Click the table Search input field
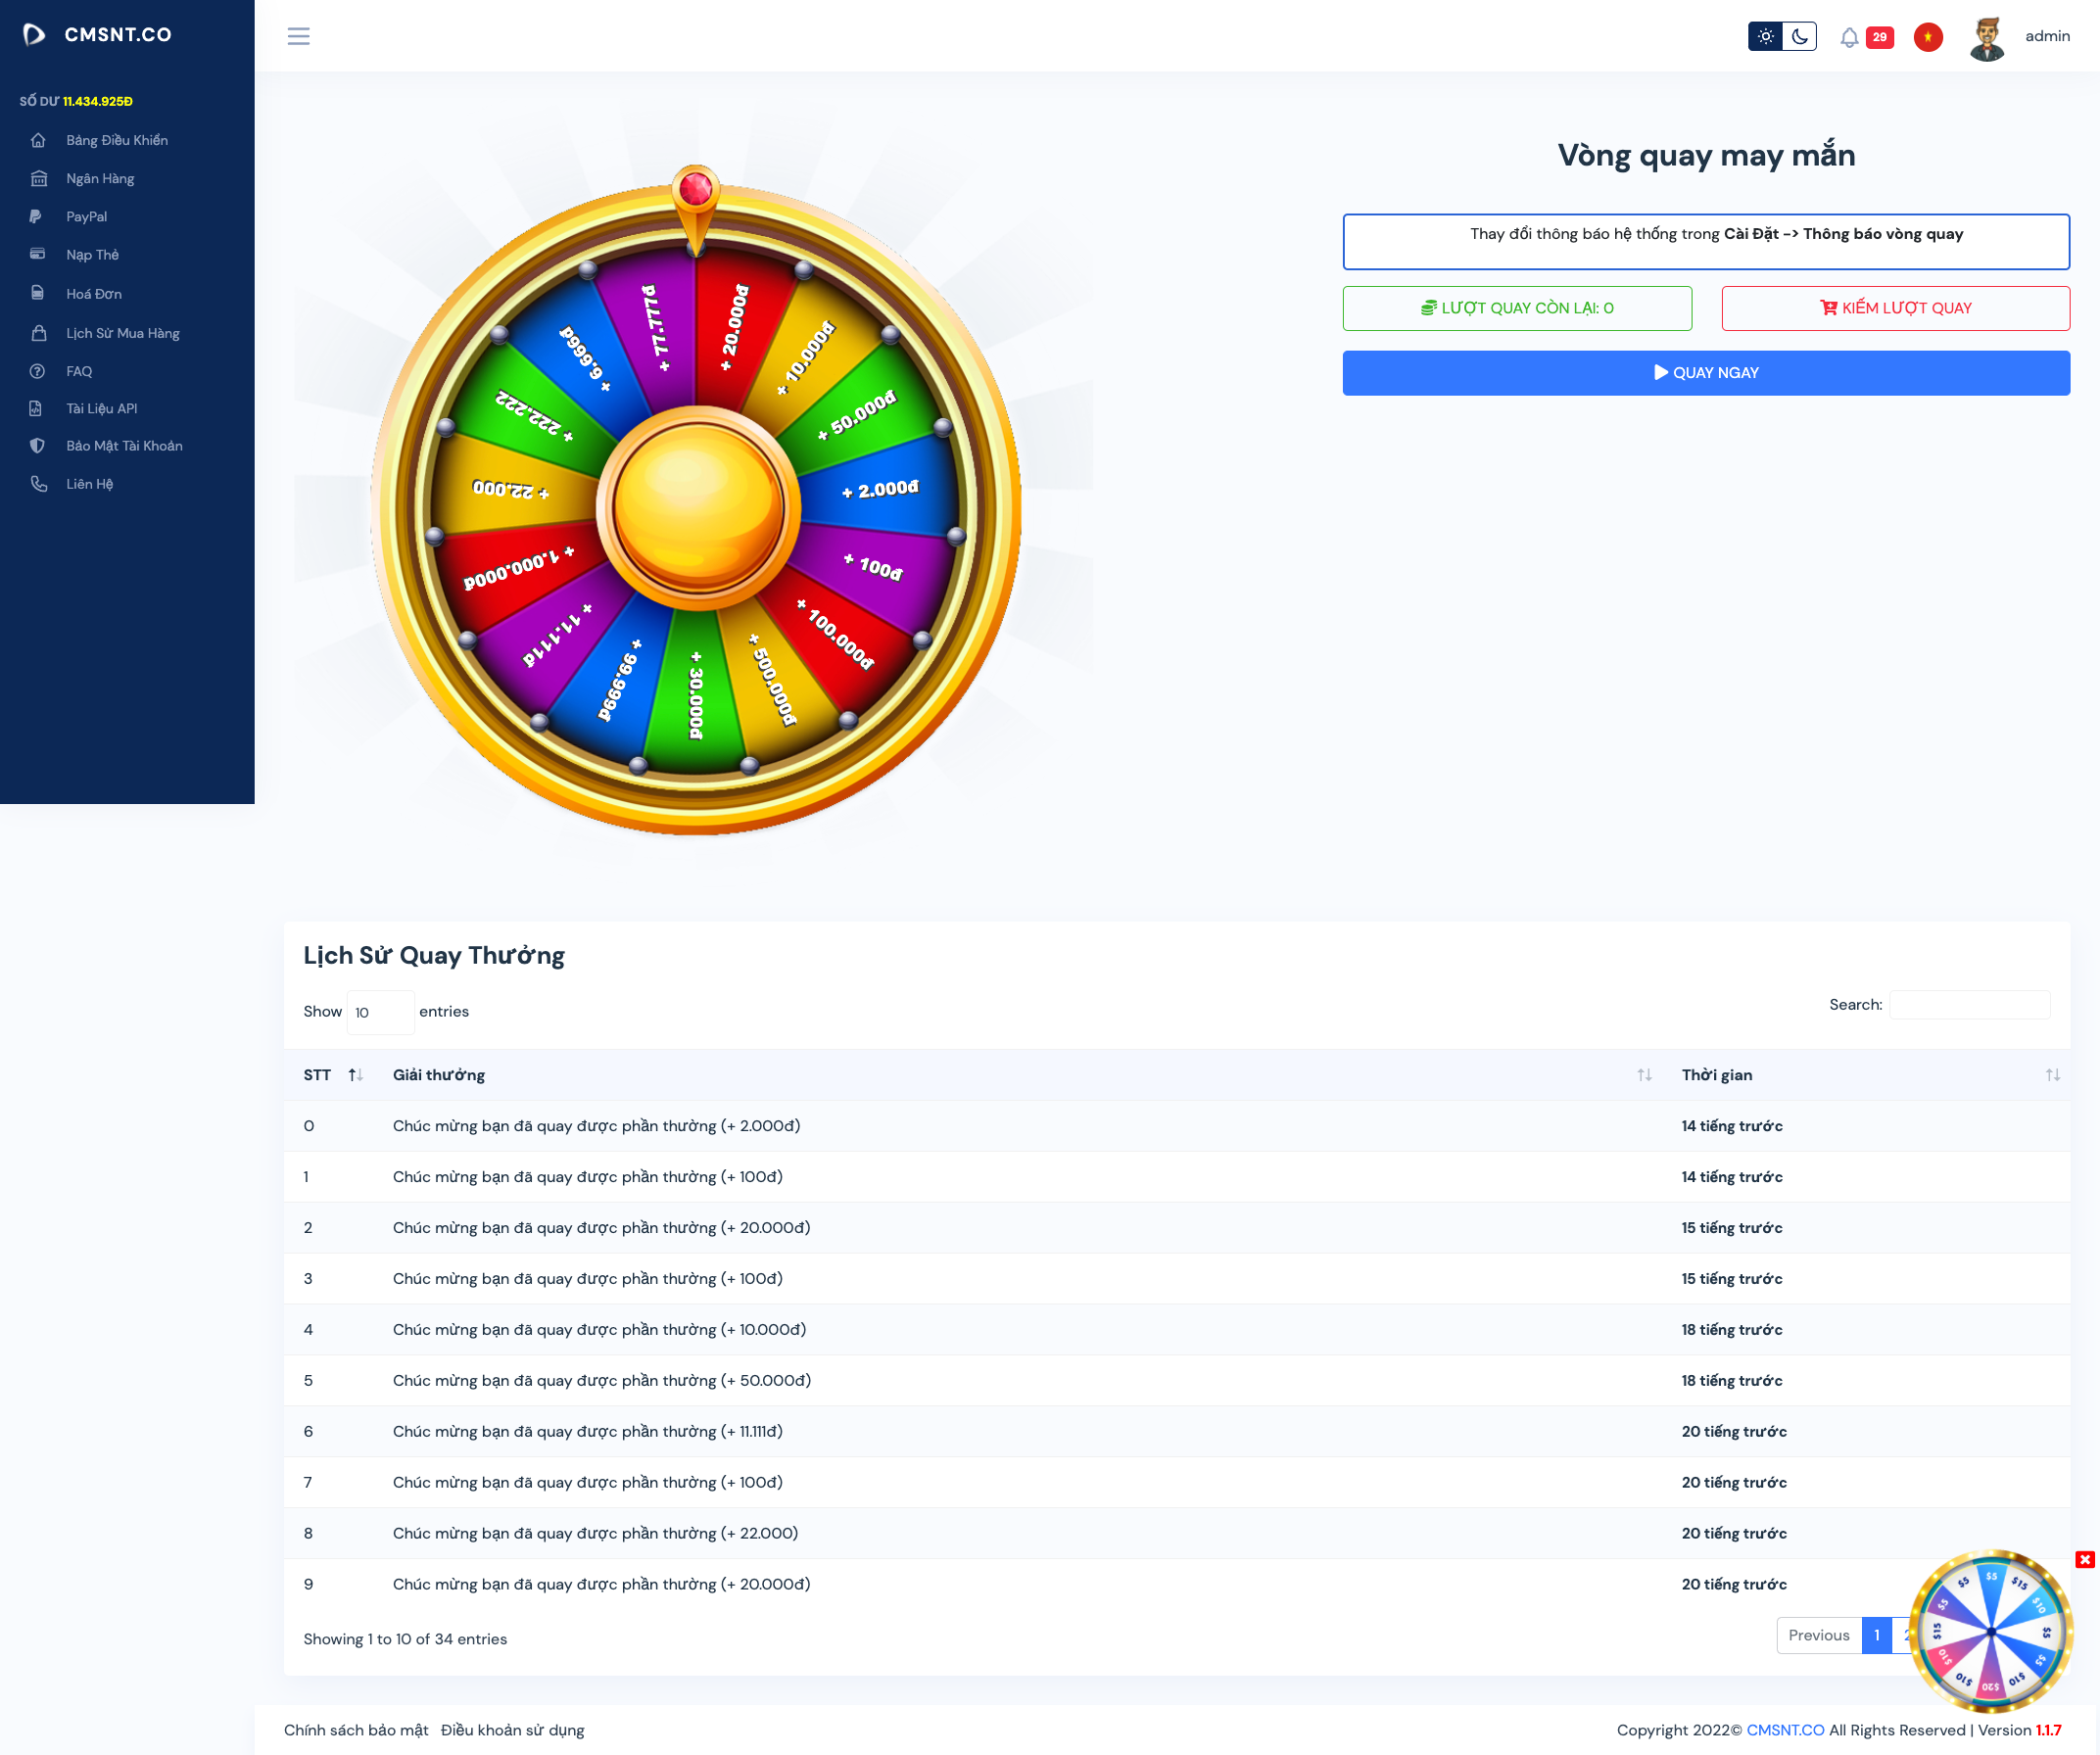This screenshot has width=2100, height=1755. pyautogui.click(x=1969, y=1004)
